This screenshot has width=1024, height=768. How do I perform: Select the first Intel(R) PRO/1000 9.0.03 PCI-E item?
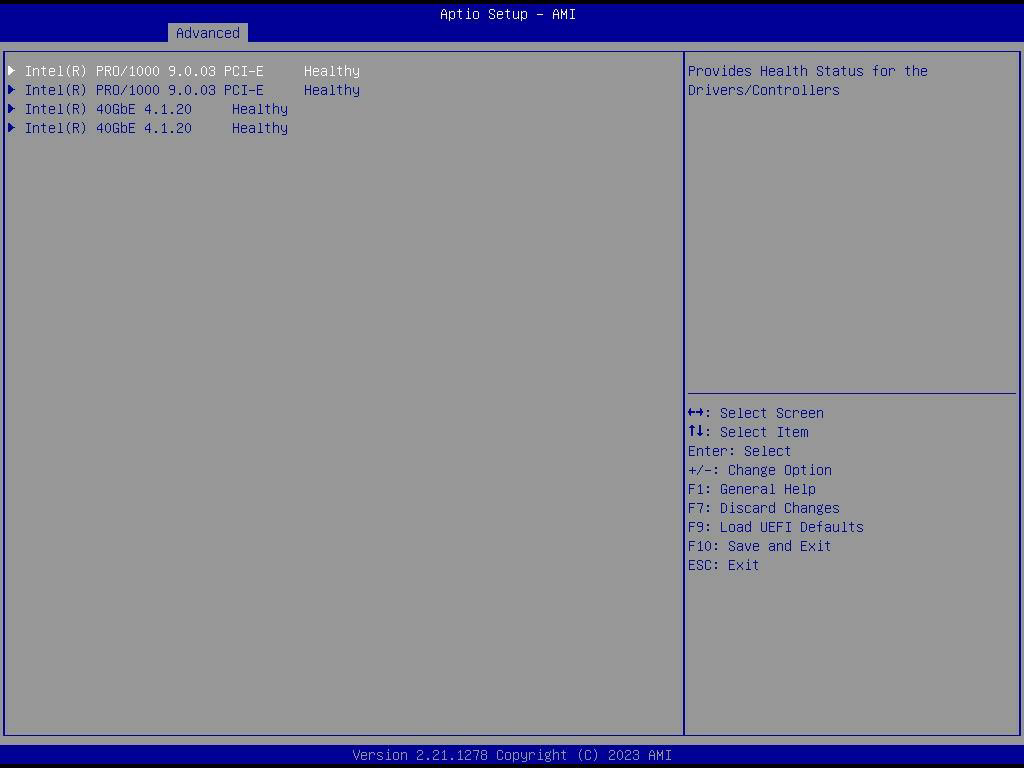(x=144, y=71)
